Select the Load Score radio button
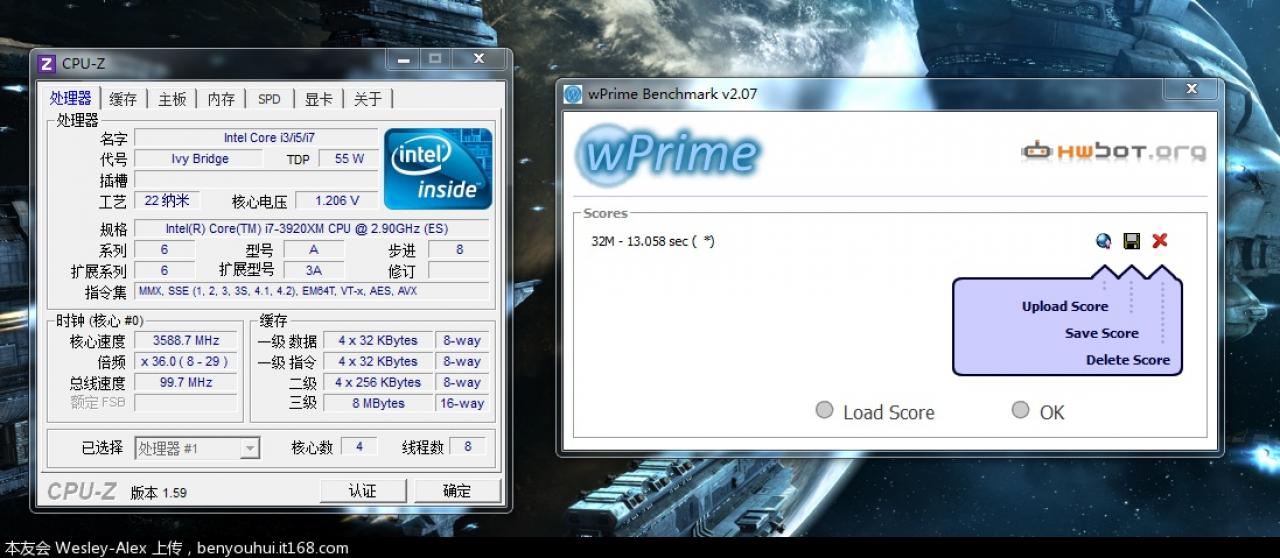The image size is (1280, 558). click(824, 410)
